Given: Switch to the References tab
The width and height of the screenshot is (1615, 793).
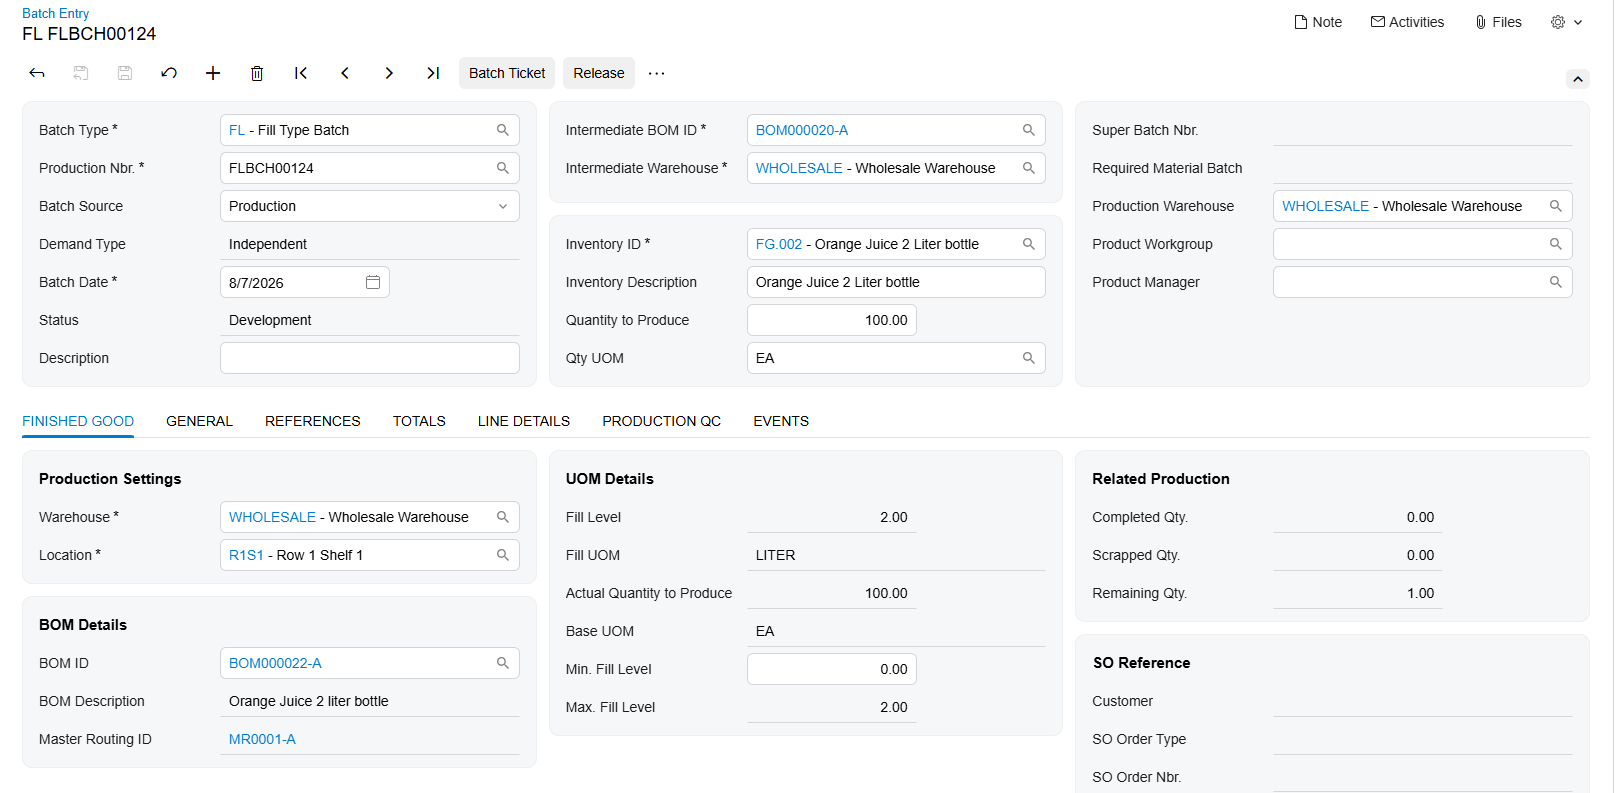Looking at the screenshot, I should pos(313,421).
